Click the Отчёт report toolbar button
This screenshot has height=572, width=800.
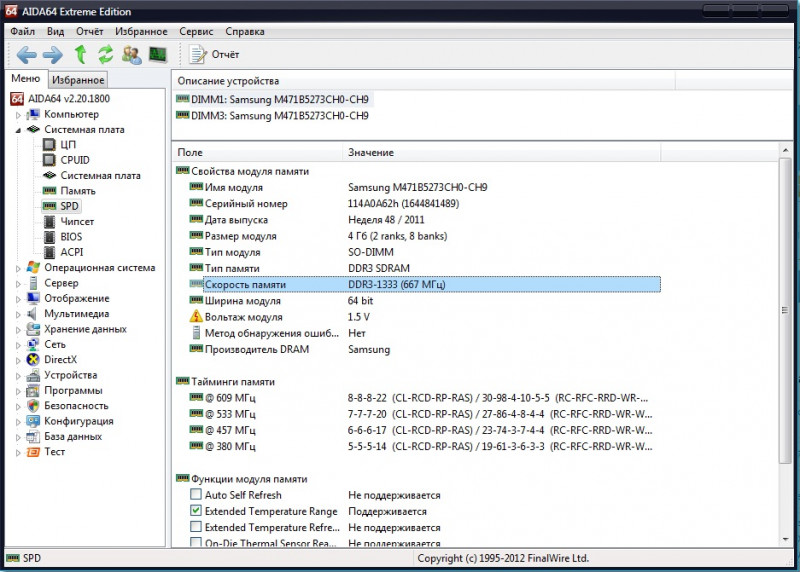(214, 54)
